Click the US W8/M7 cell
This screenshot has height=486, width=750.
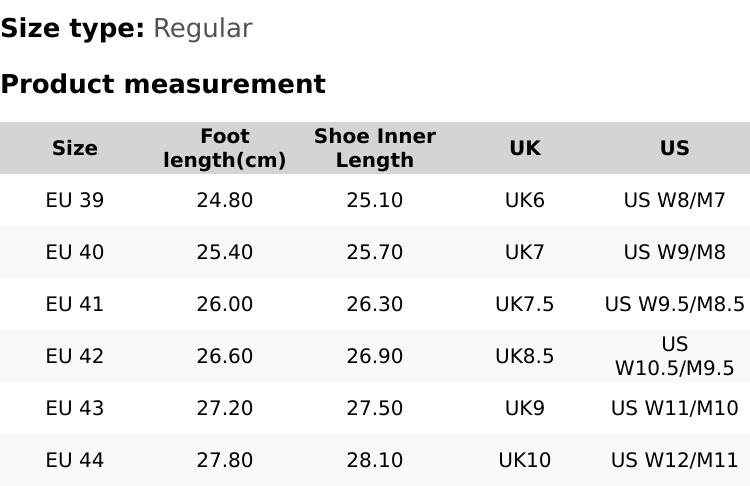(x=675, y=200)
